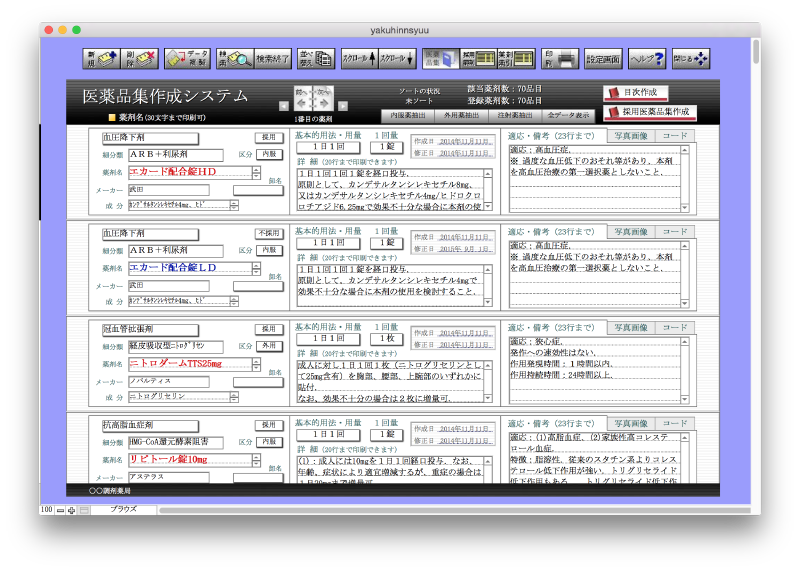This screenshot has width=800, height=571.
Task: Open the 写真画像 tab in first record
Action: coord(631,136)
